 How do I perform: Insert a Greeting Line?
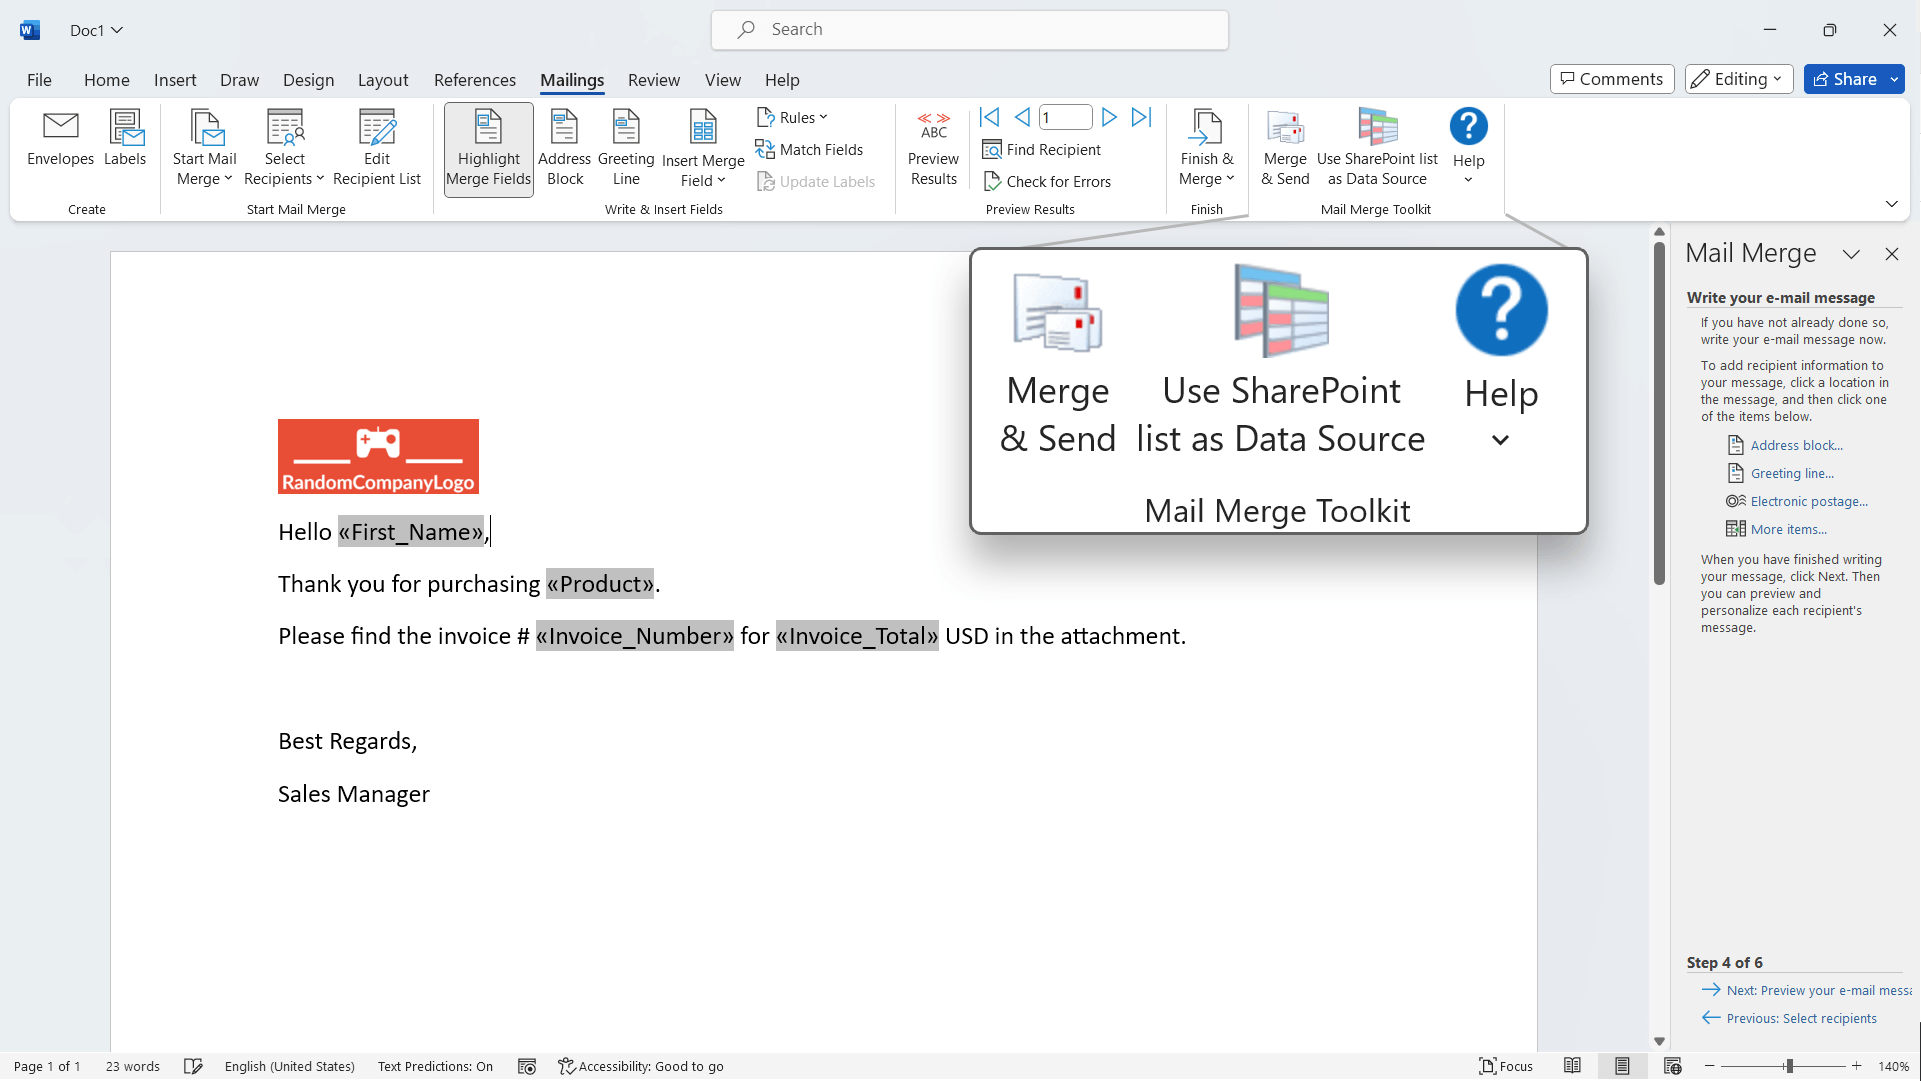(x=625, y=148)
